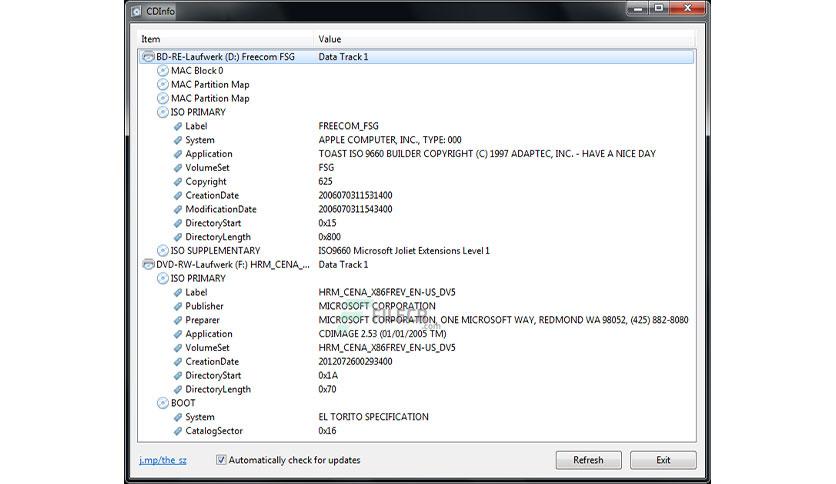The width and height of the screenshot is (836, 484).
Task: Click the Refresh button
Action: tap(589, 460)
